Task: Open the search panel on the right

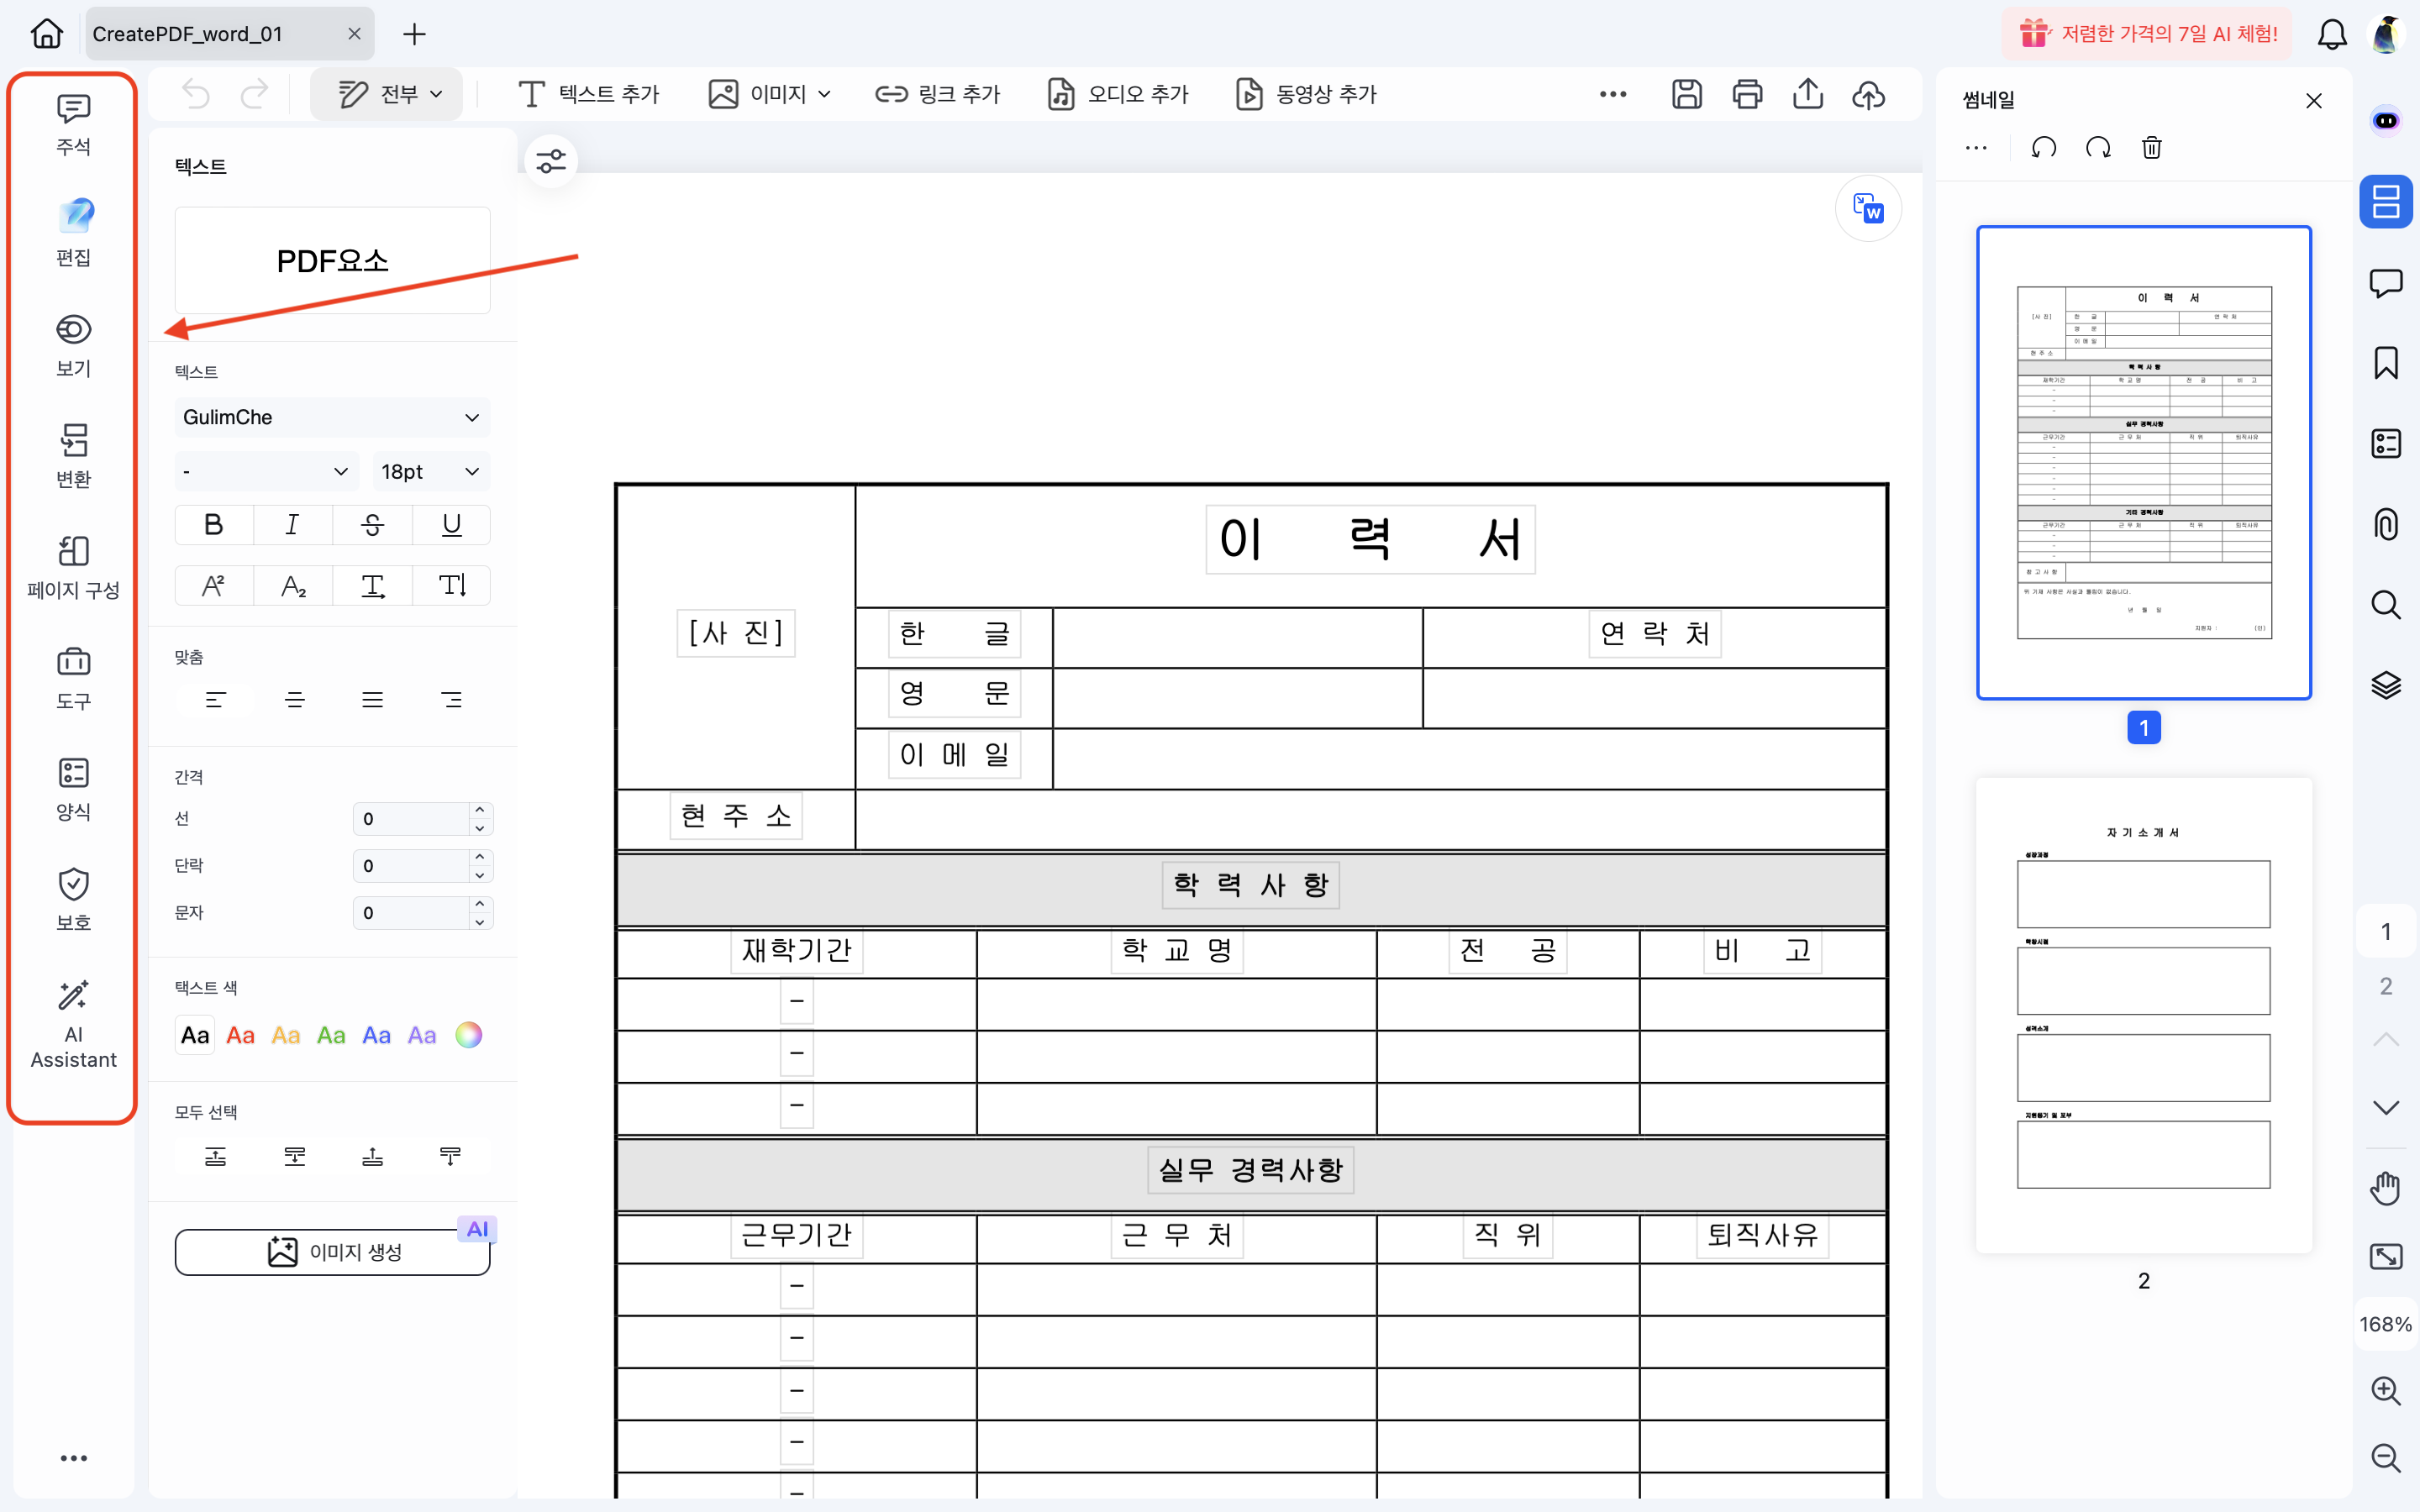Action: 2386,604
